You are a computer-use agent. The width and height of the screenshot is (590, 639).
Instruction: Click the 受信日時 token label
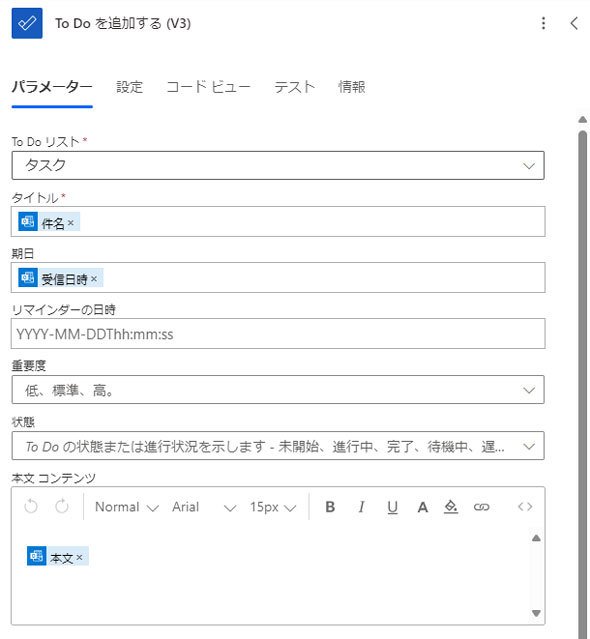tap(64, 279)
